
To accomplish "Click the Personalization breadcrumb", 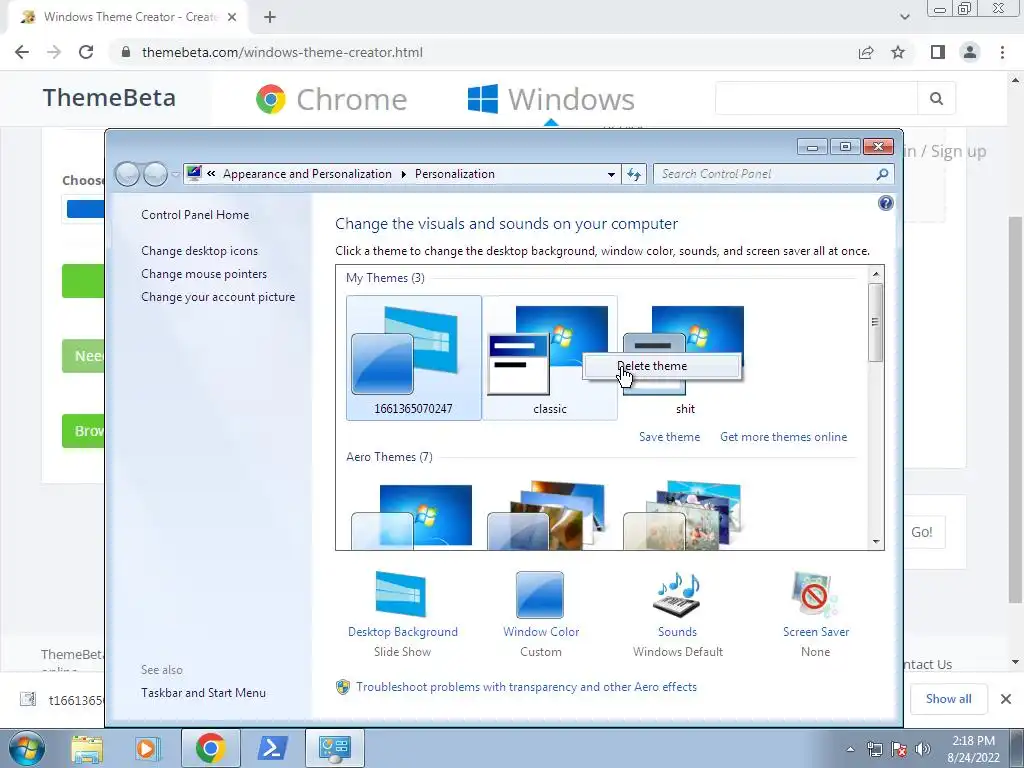I will click(455, 174).
